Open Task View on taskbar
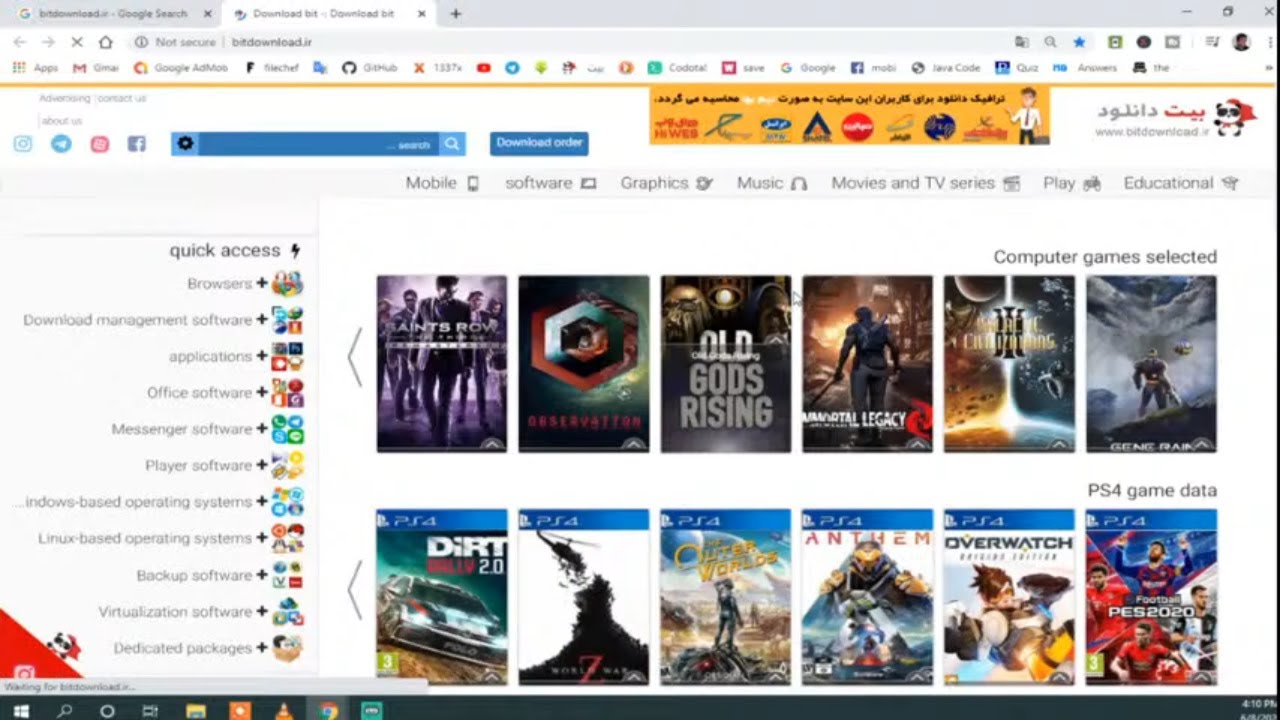The width and height of the screenshot is (1280, 720). (x=150, y=711)
